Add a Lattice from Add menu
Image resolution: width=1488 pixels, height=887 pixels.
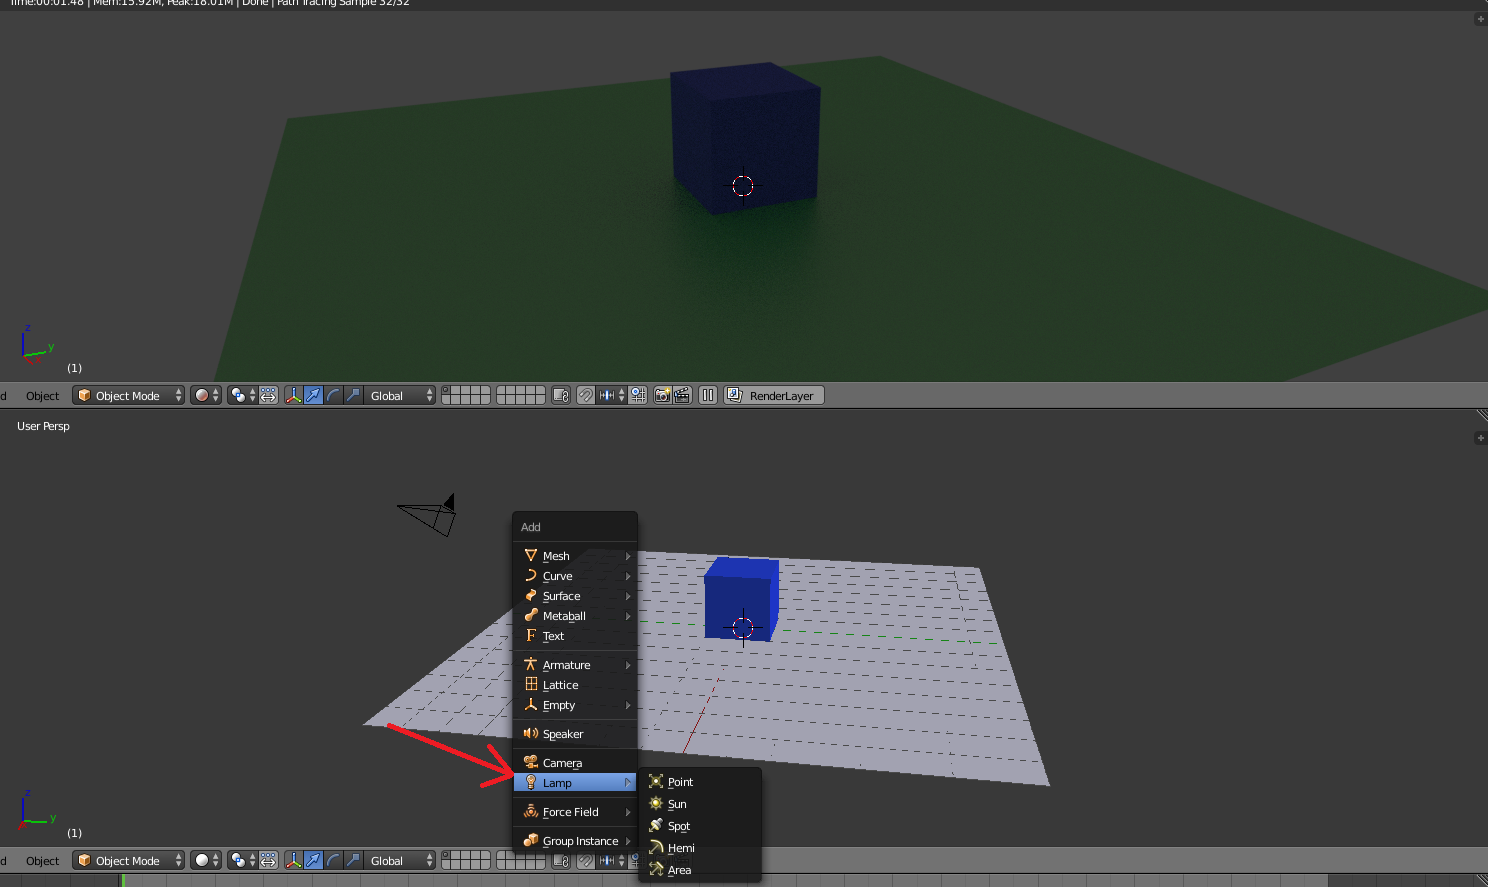575,684
